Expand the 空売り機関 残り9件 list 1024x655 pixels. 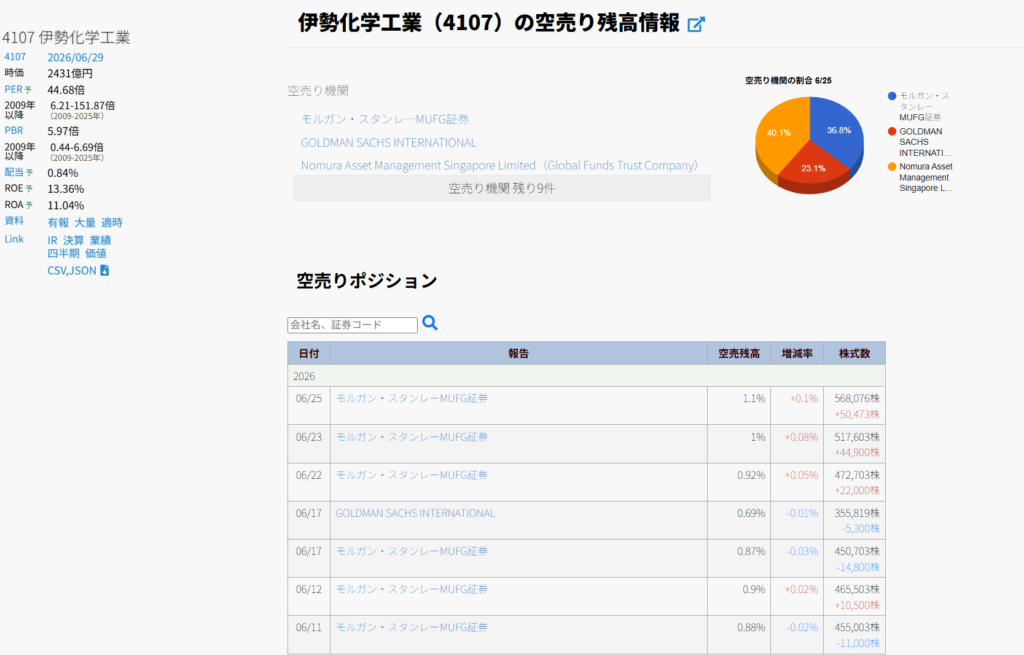point(502,188)
